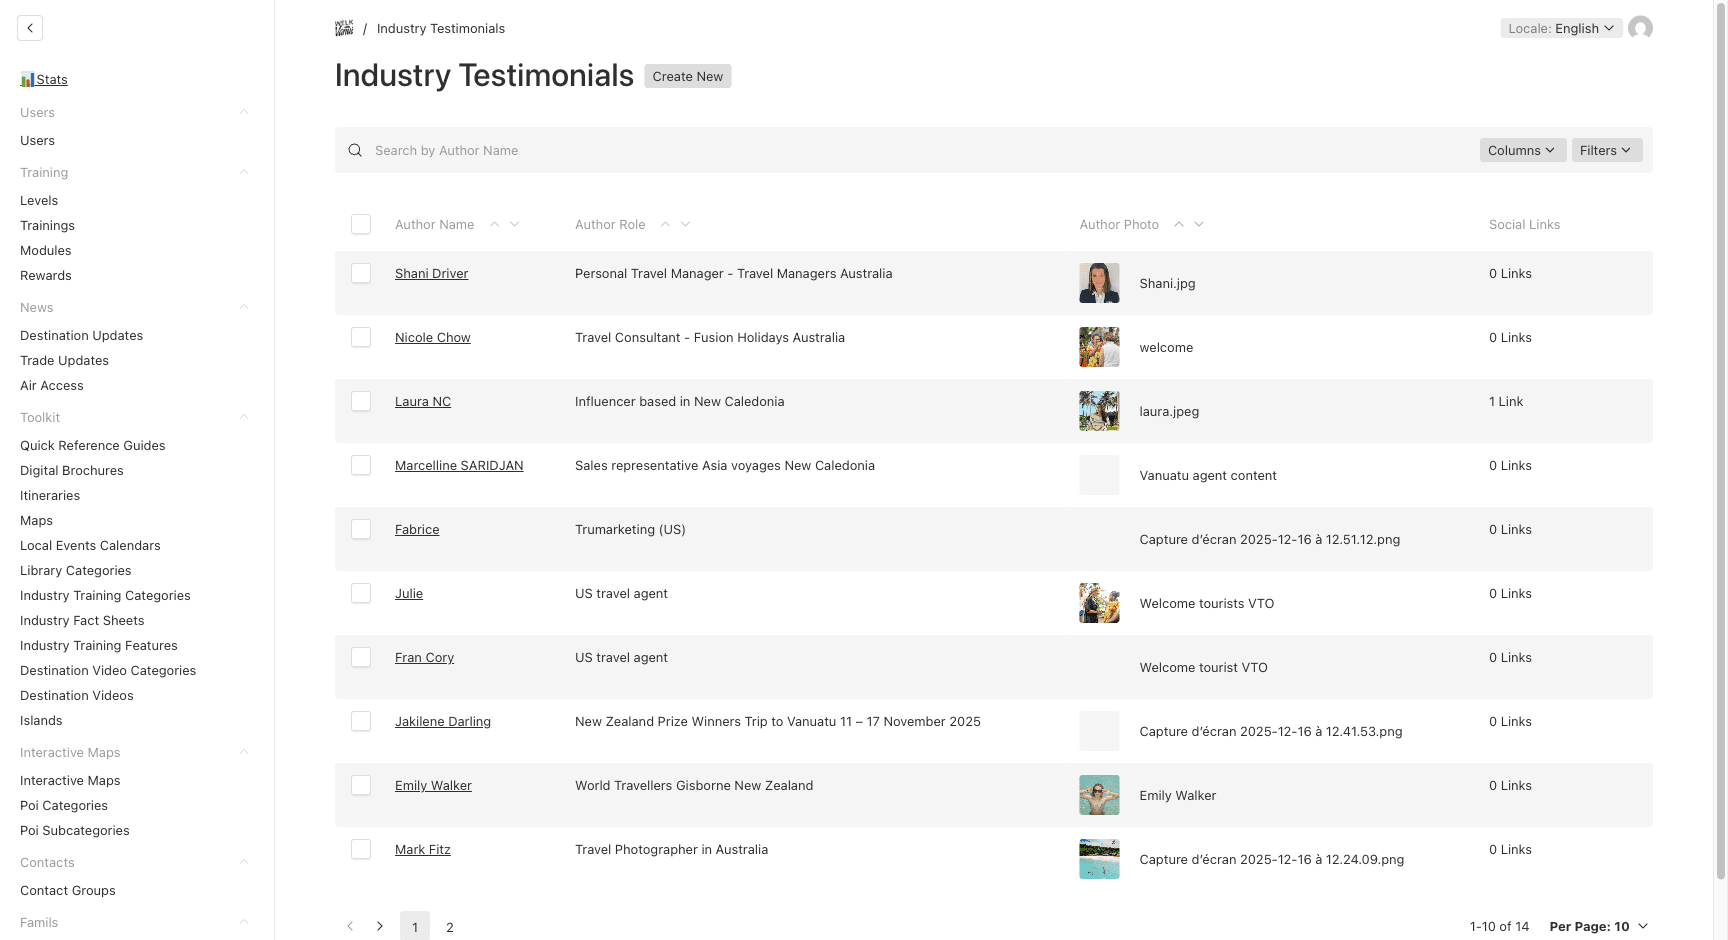Open the Nicole Chow testimonial link
The width and height of the screenshot is (1728, 940).
pos(432,337)
